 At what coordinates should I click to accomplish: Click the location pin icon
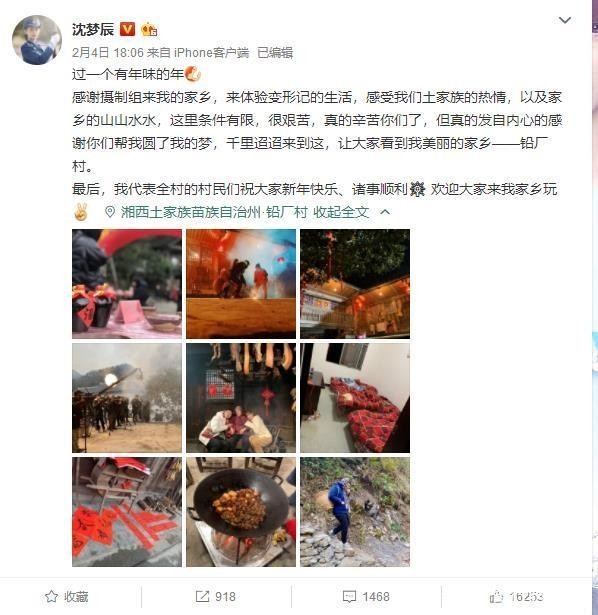click(110, 212)
